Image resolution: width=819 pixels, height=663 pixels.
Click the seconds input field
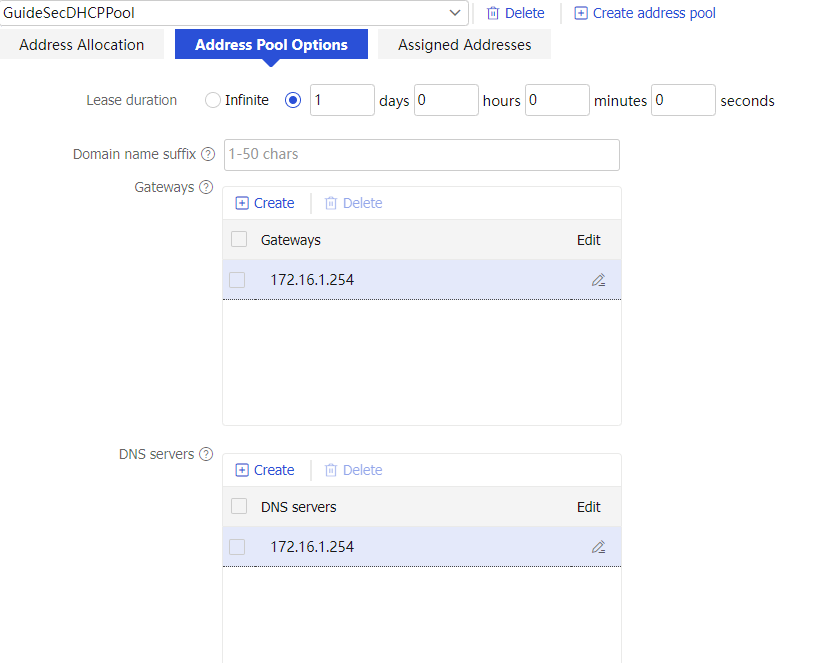683,100
